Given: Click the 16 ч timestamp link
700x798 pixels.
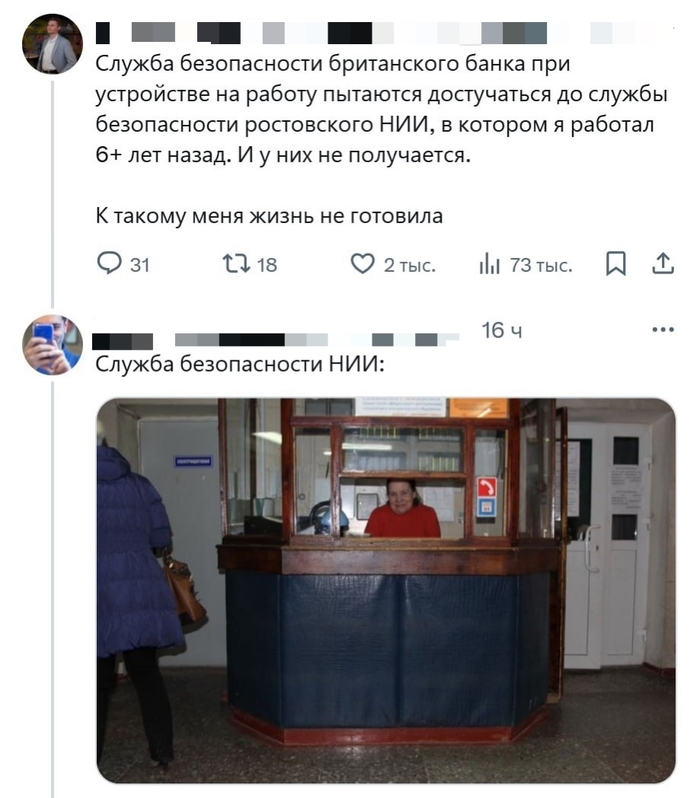Looking at the screenshot, I should pos(502,330).
